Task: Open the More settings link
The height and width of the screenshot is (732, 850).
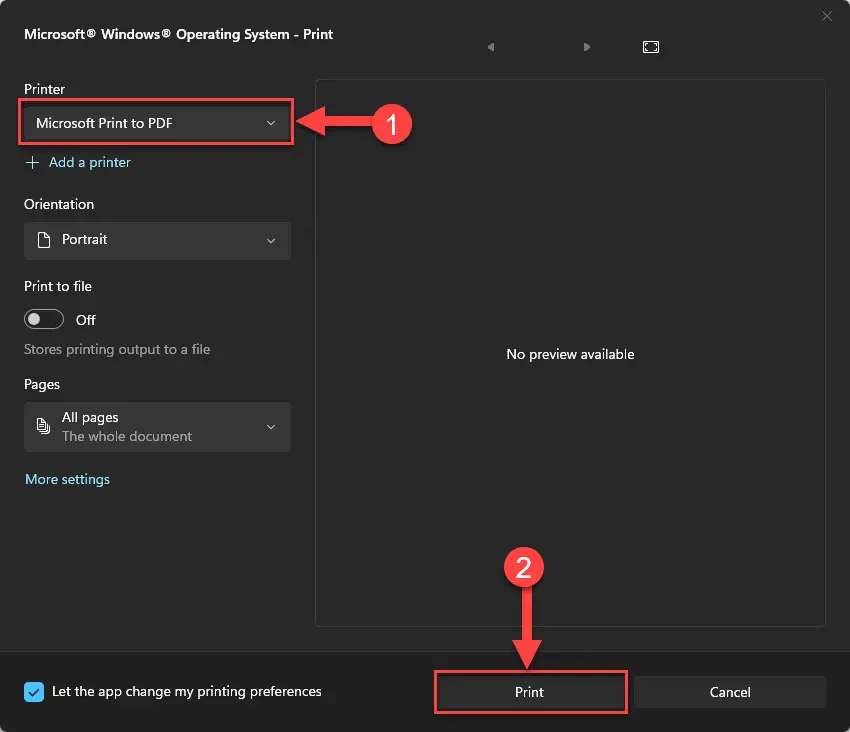Action: click(67, 479)
